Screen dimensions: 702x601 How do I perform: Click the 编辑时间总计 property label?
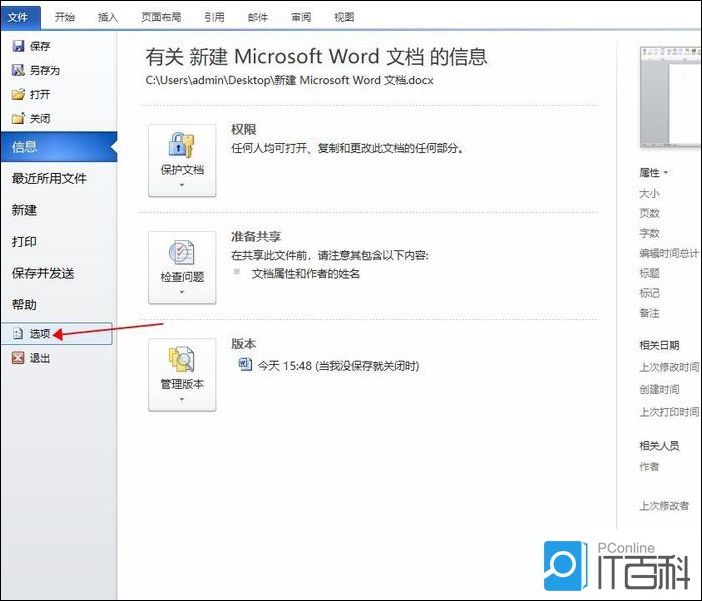click(x=669, y=253)
